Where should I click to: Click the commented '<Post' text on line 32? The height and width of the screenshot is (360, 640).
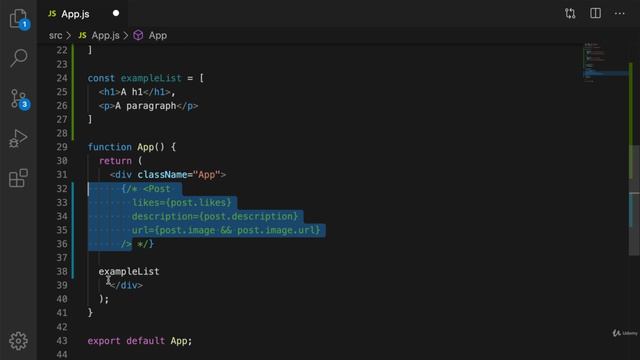157,189
